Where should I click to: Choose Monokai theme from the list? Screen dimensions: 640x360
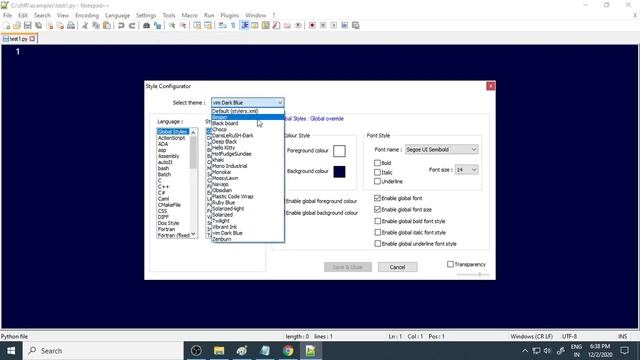click(247, 172)
